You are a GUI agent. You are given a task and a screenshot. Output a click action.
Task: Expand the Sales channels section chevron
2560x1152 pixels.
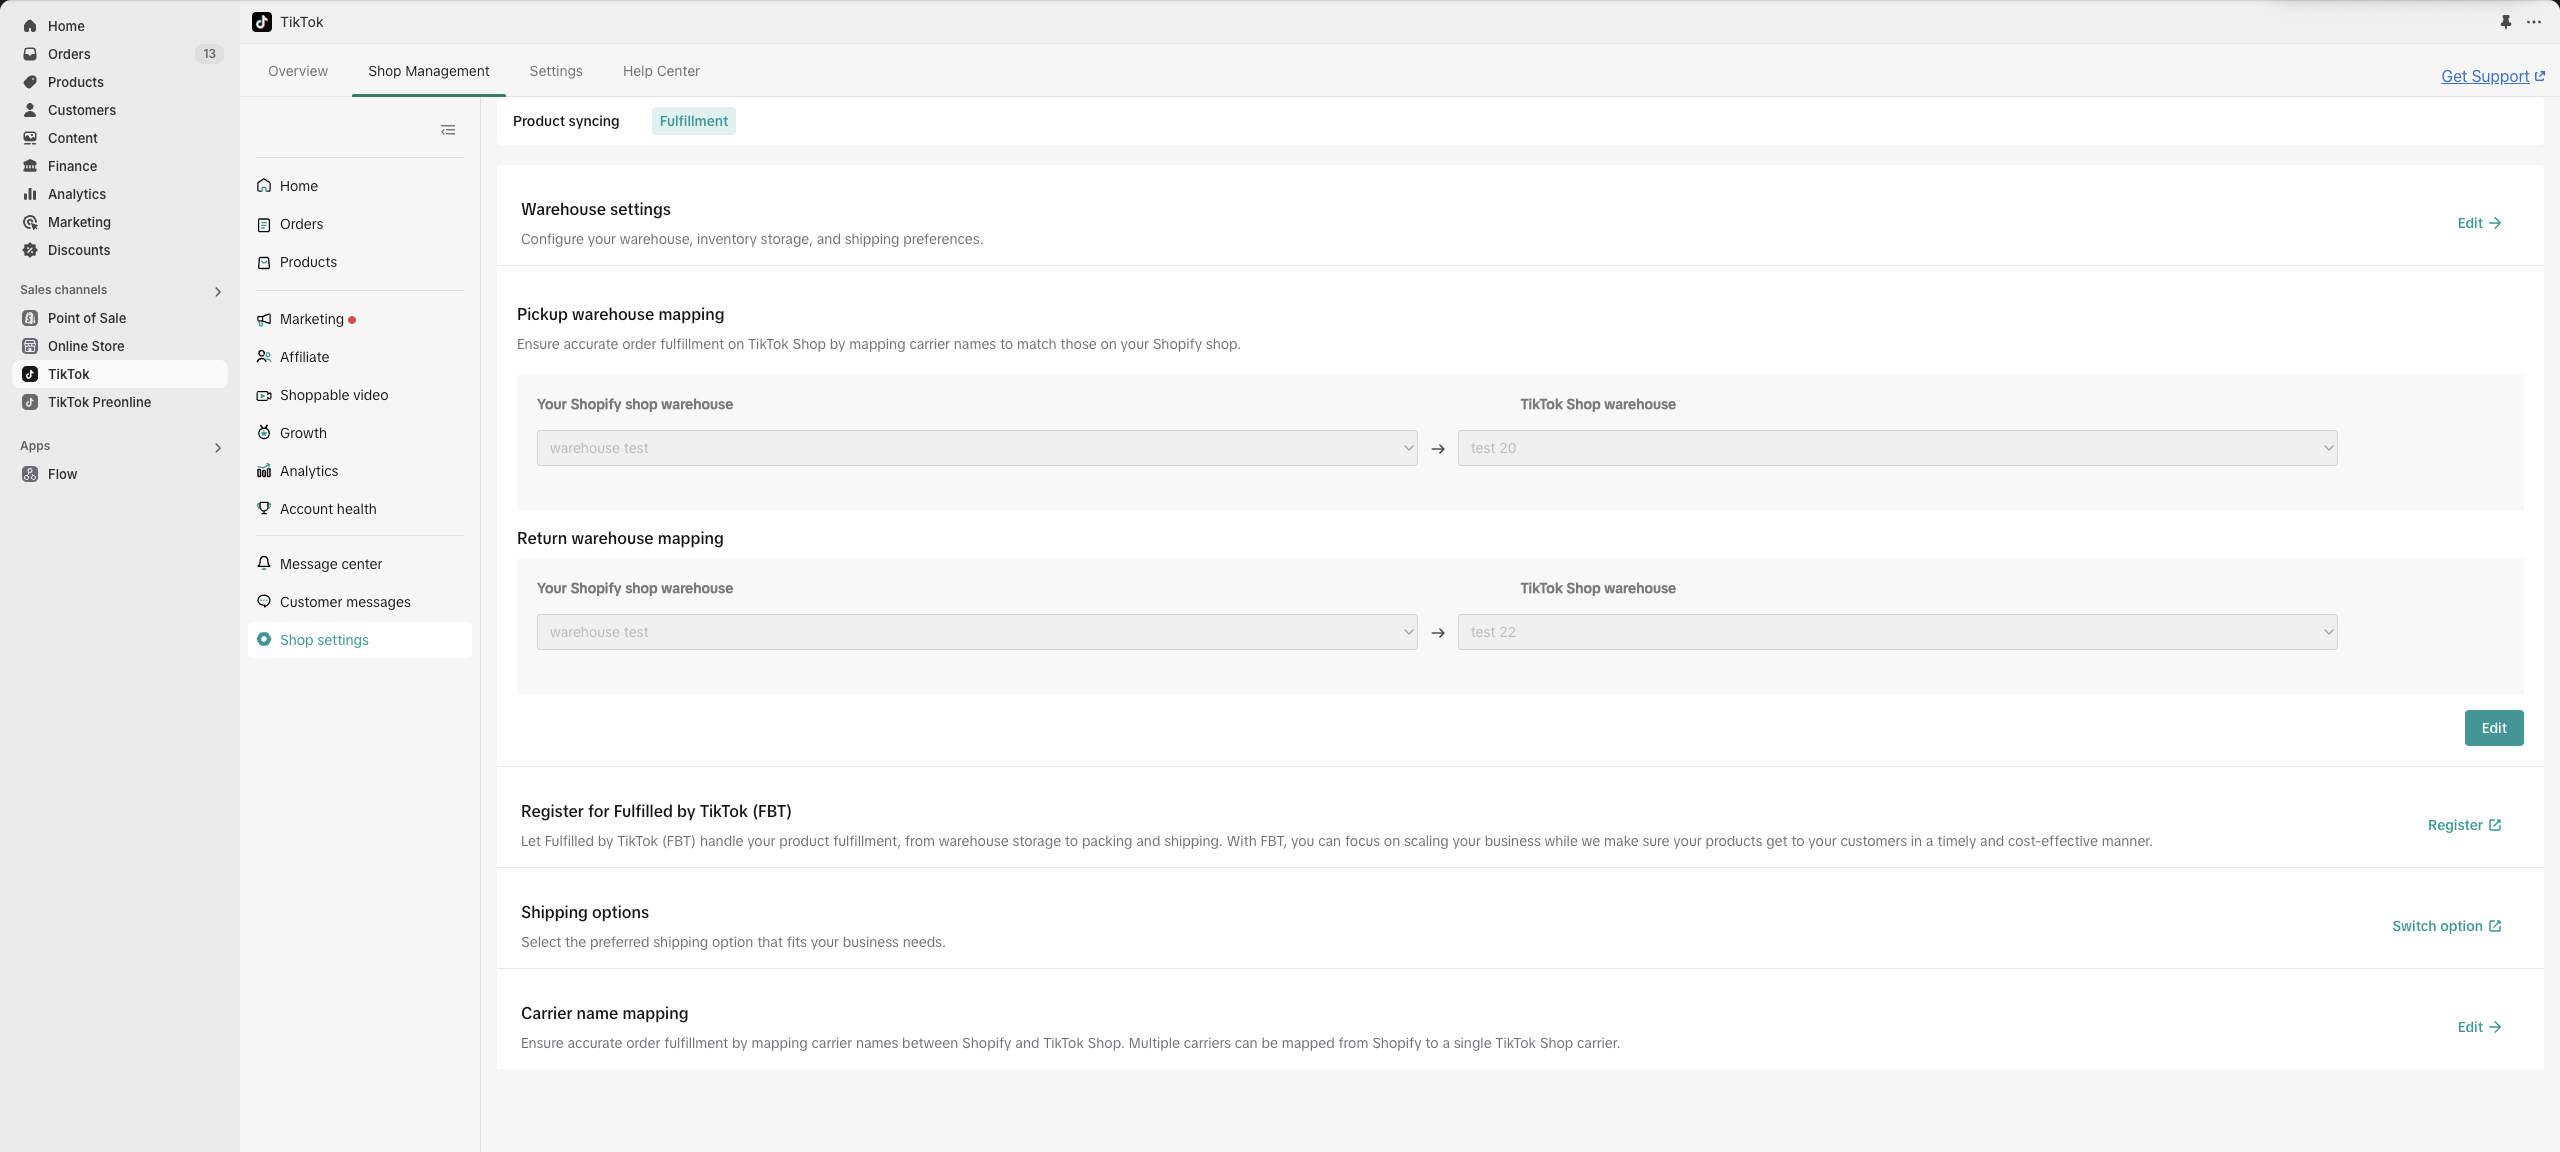point(218,291)
